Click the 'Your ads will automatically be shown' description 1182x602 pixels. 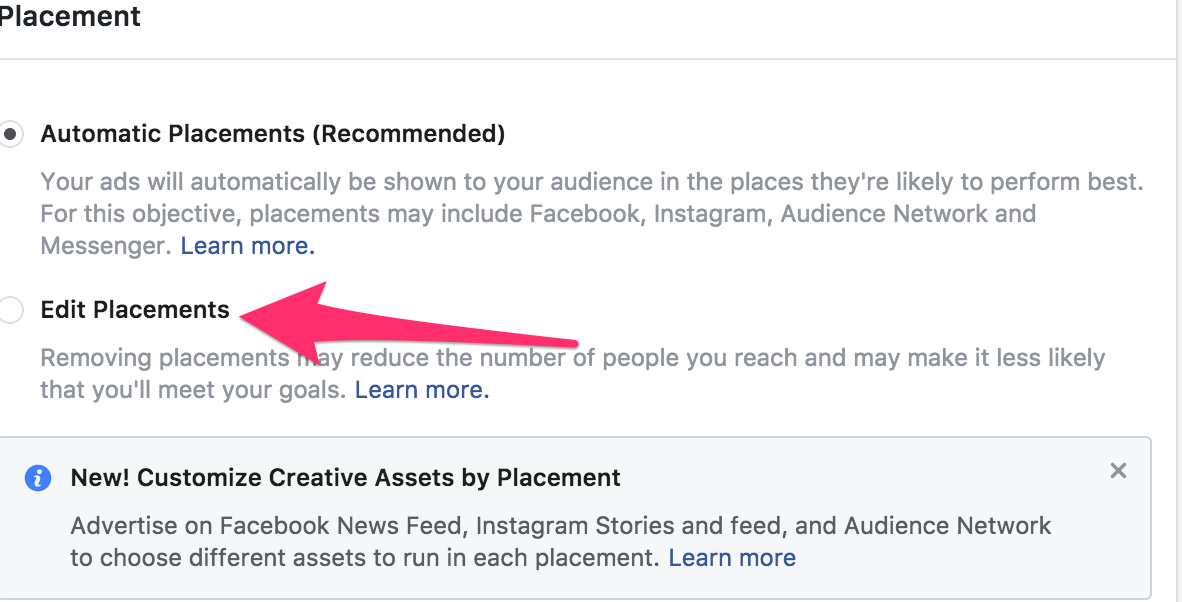pyautogui.click(x=593, y=214)
